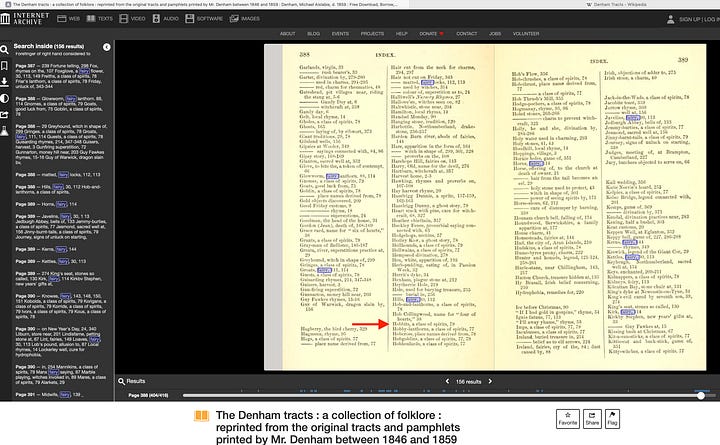The height and width of the screenshot is (445, 720).
Task: Open result Page 387 Fortune telling
Action: point(60,76)
